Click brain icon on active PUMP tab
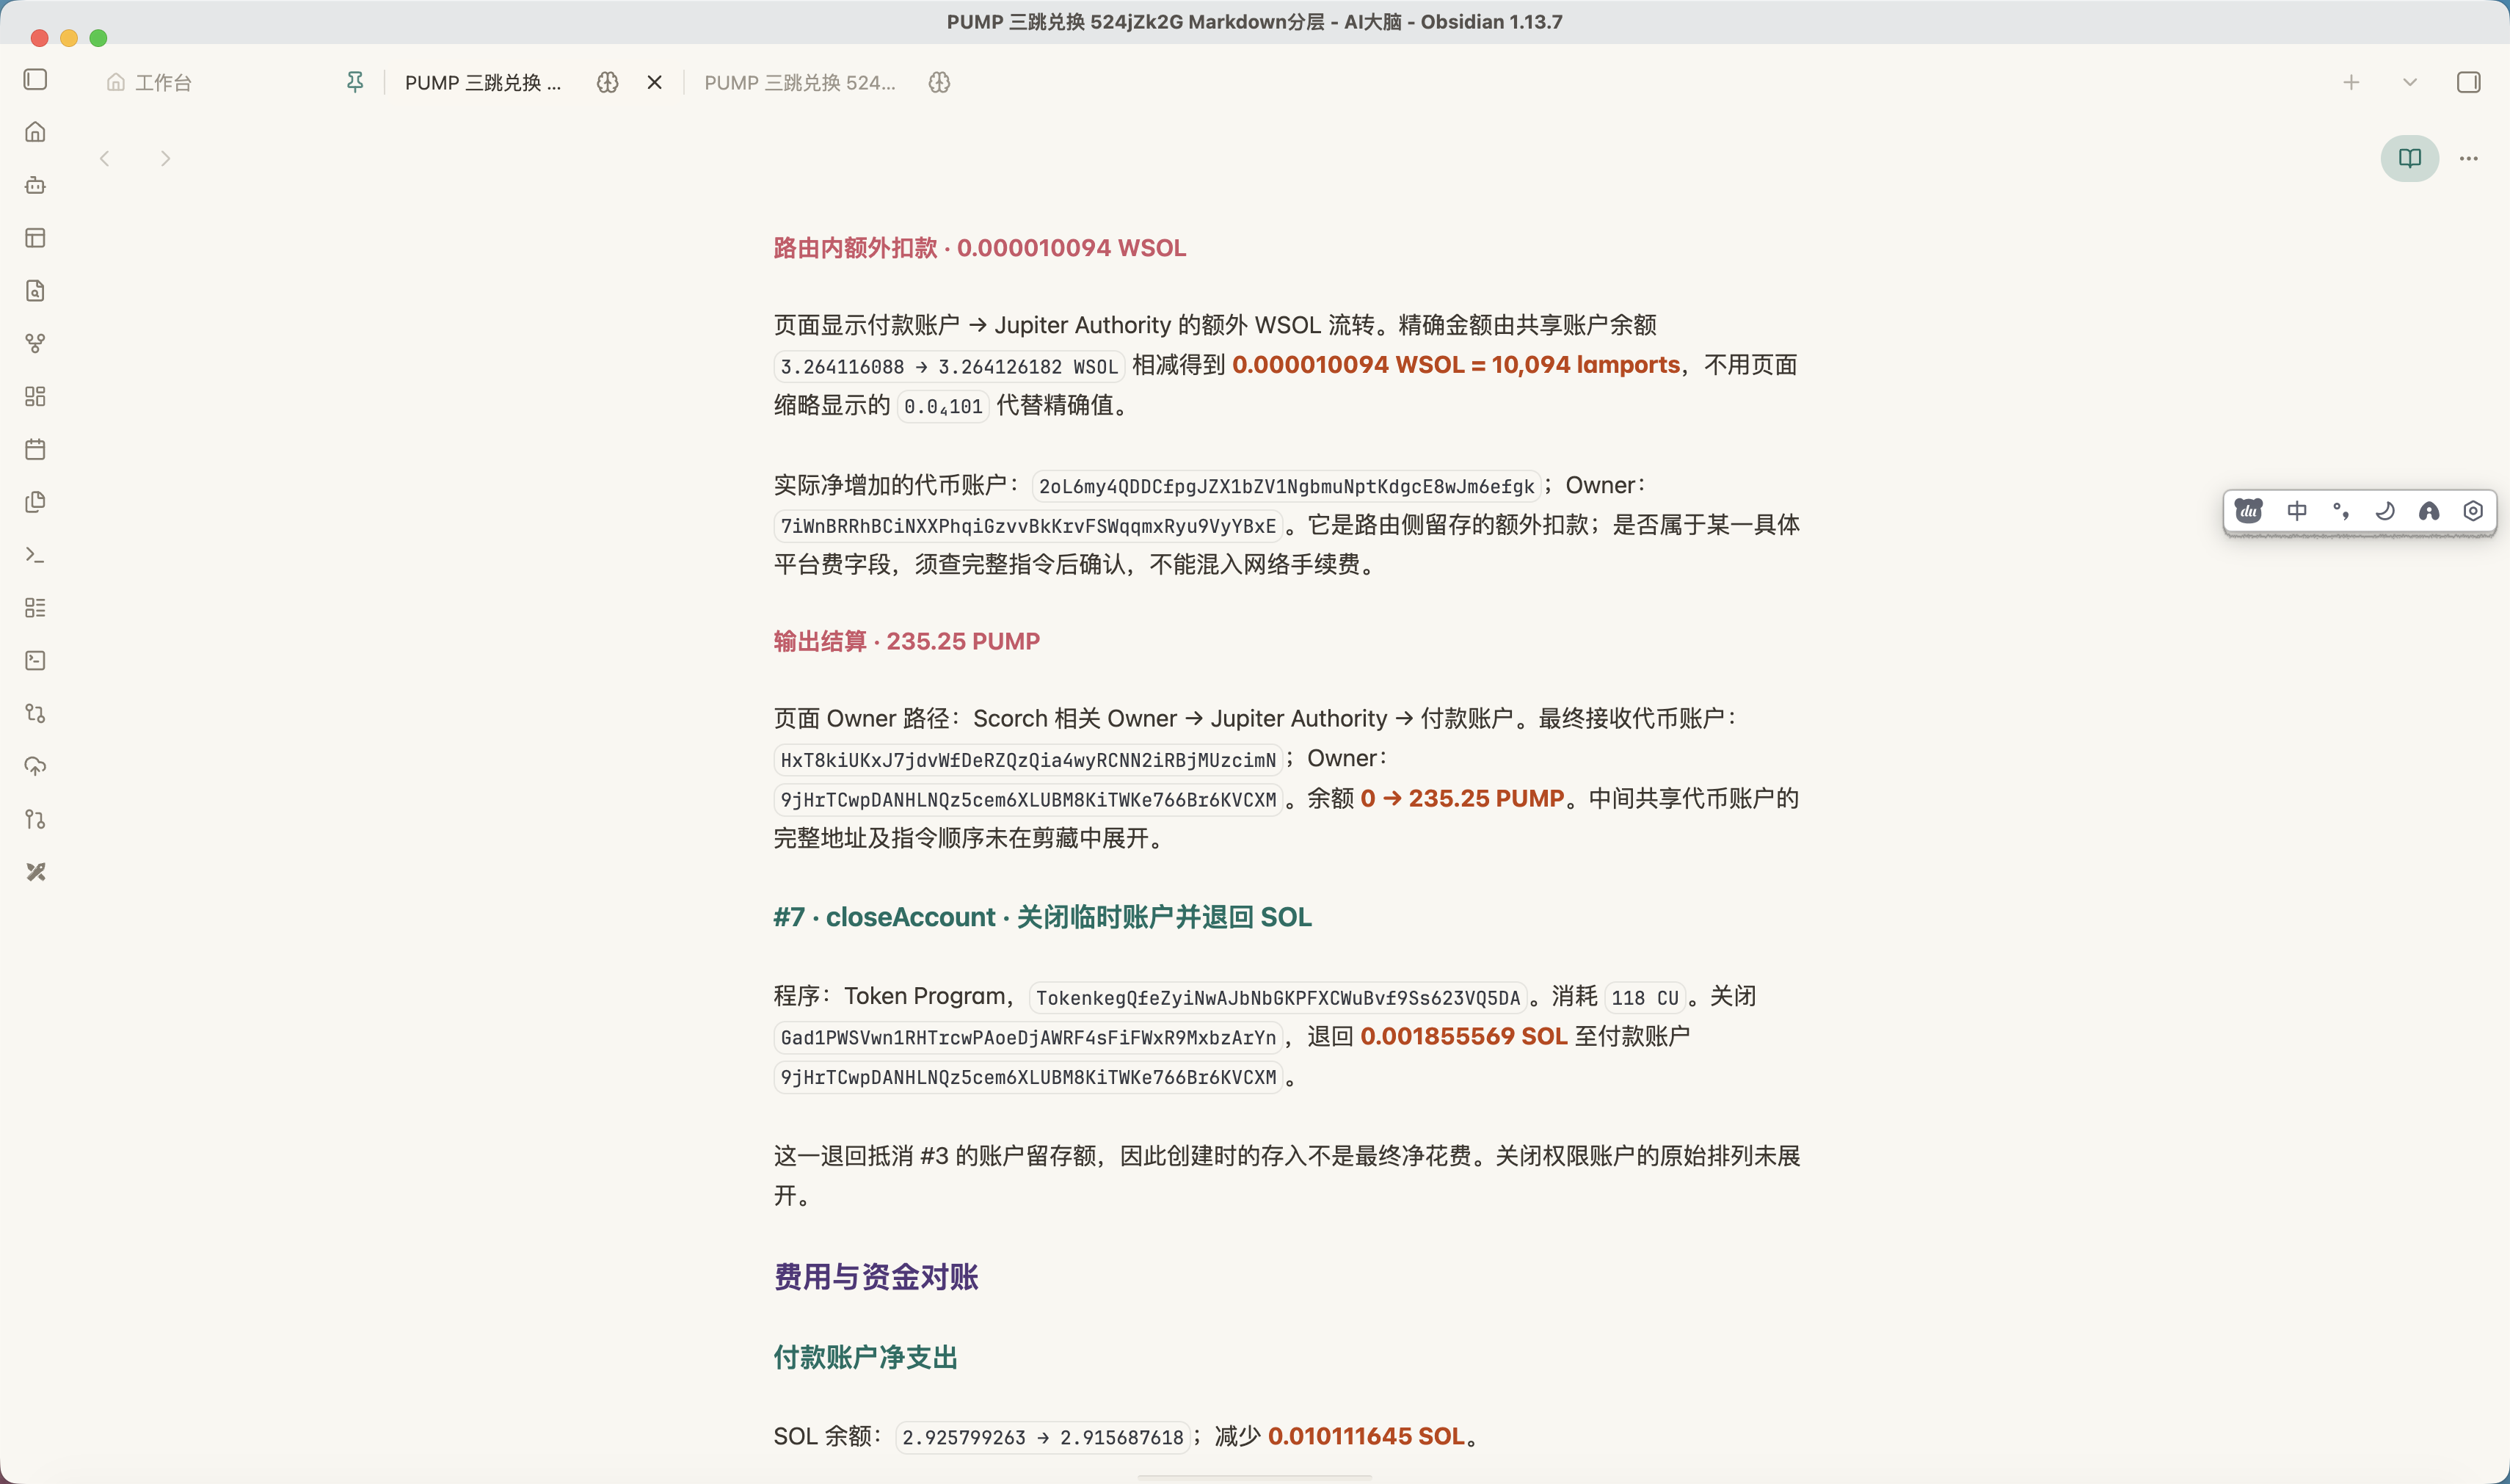Viewport: 2510px width, 1484px height. pyautogui.click(x=608, y=82)
